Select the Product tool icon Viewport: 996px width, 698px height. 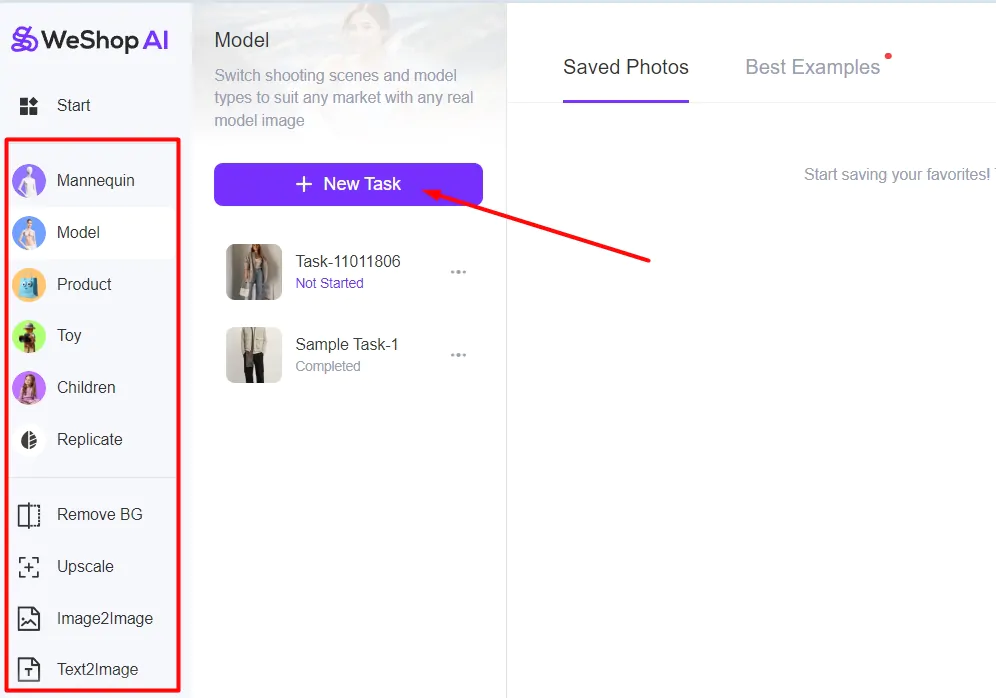point(29,285)
